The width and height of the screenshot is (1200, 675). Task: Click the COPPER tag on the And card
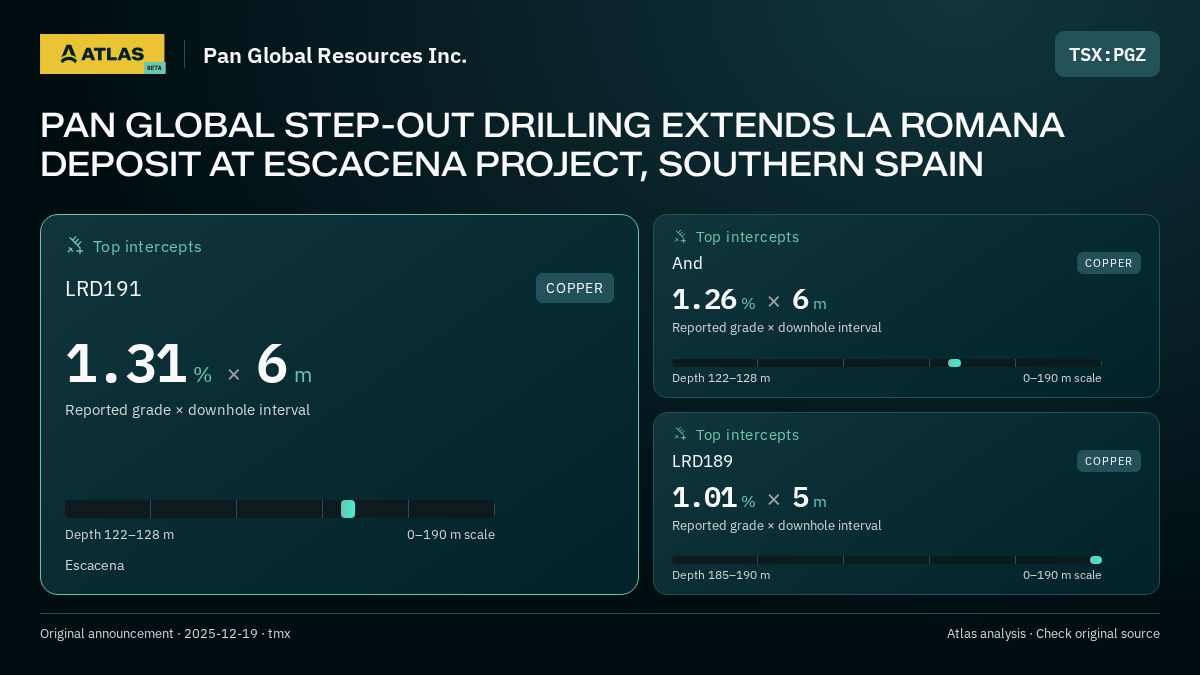pos(1109,263)
